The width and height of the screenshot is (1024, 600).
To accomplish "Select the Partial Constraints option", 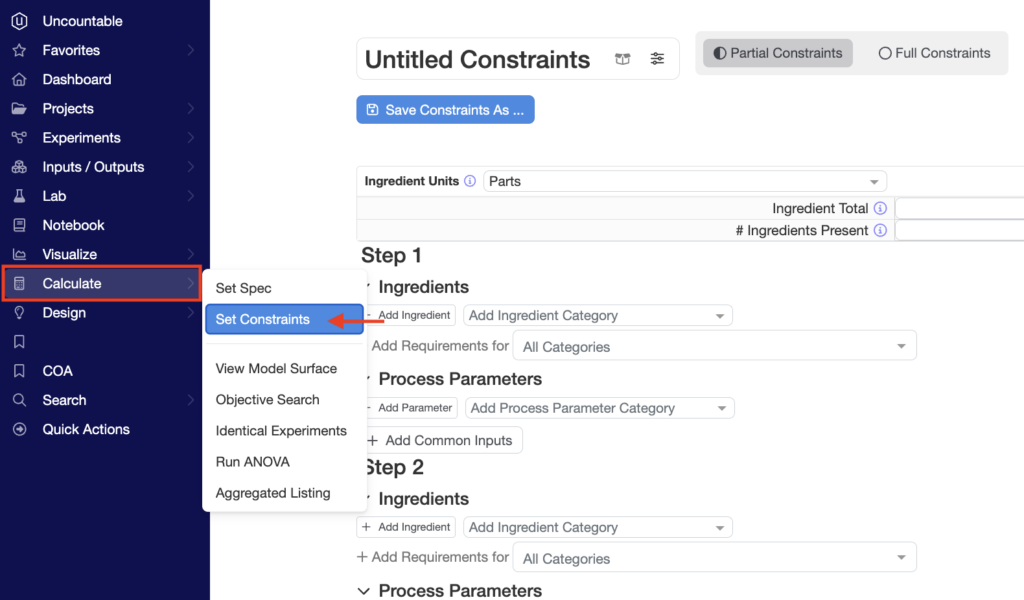I will [777, 53].
